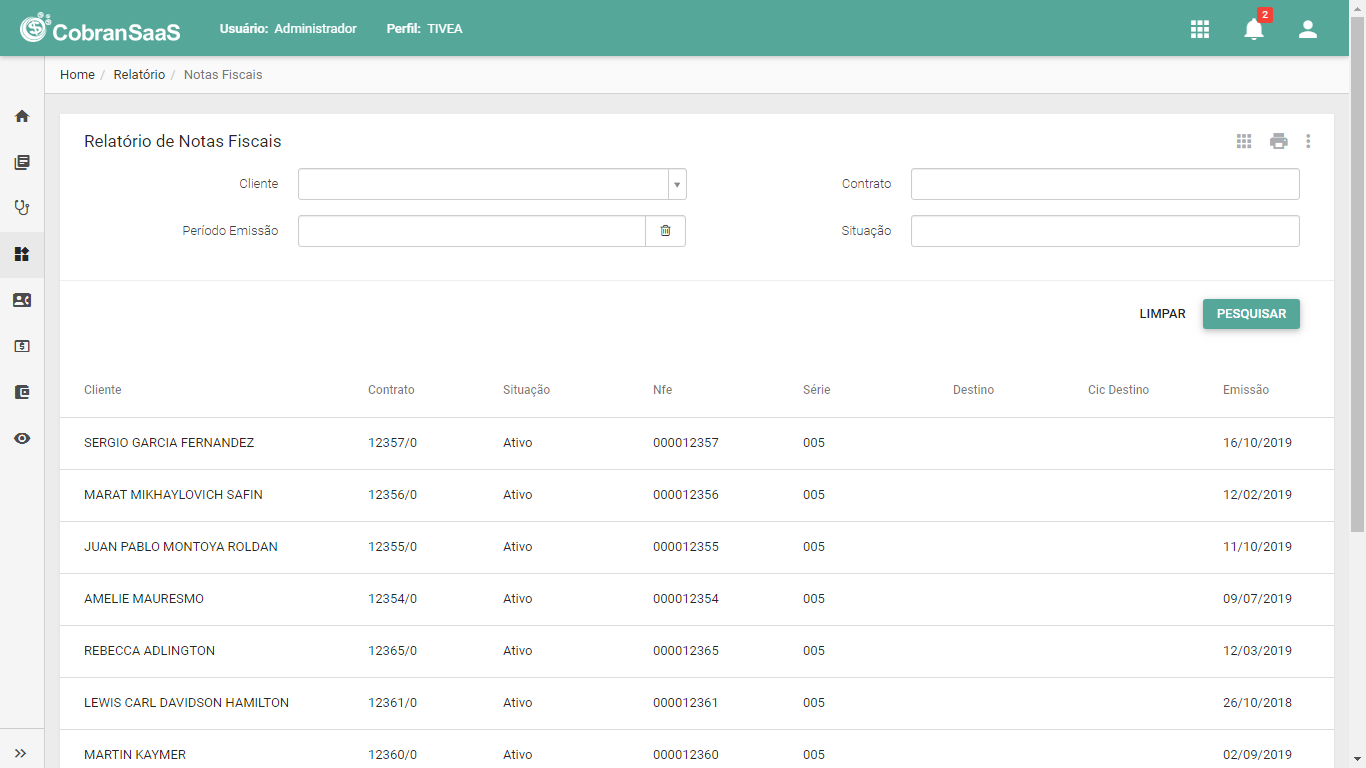Click contract number 12356/0
This screenshot has width=1366, height=768.
click(x=392, y=495)
